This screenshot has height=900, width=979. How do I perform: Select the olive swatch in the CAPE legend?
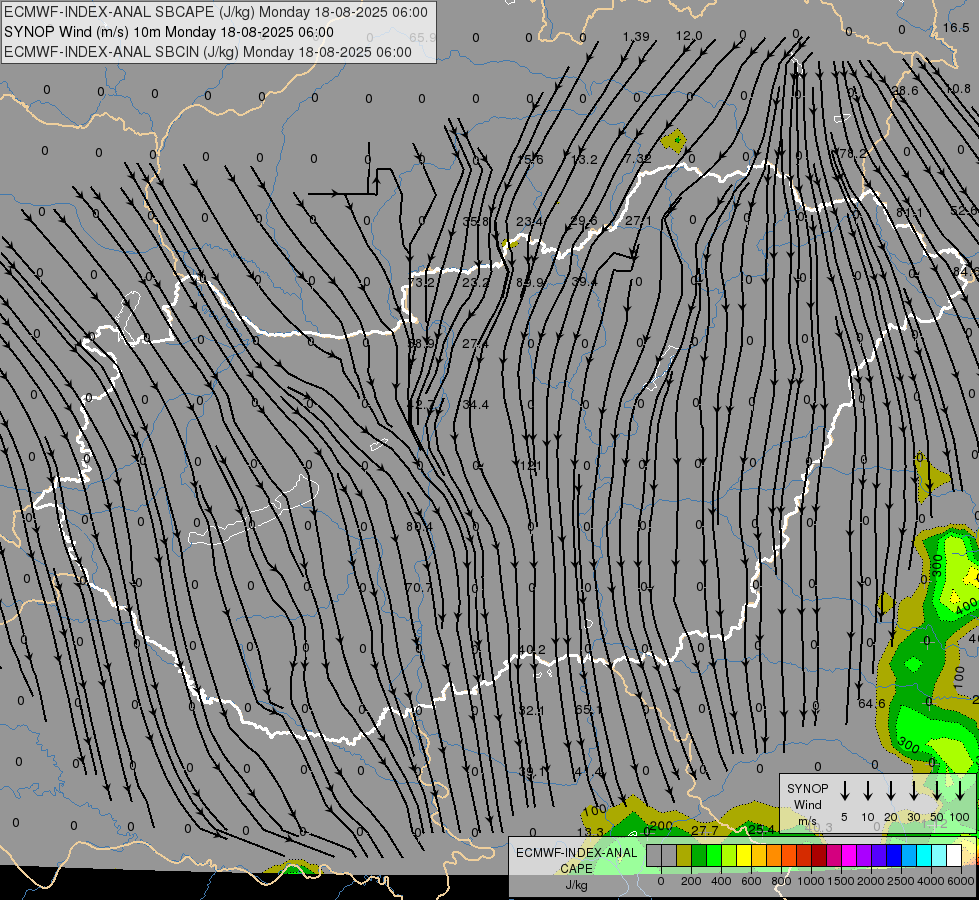point(684,856)
